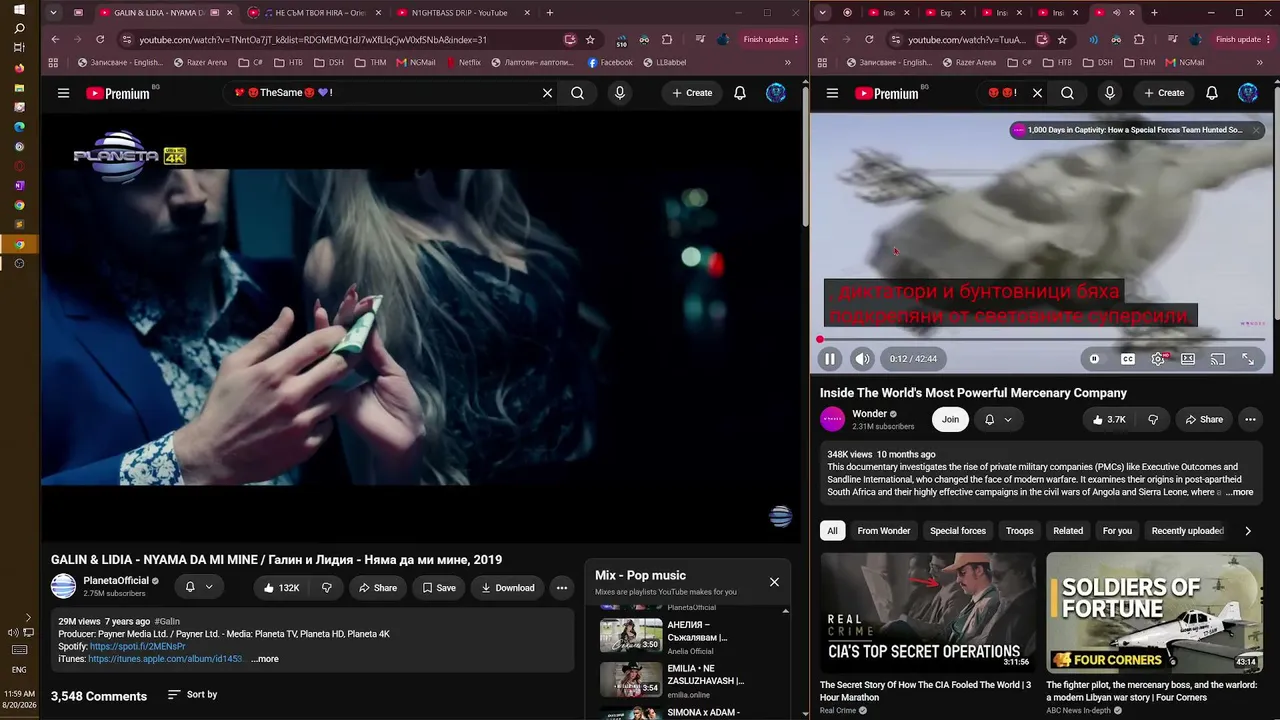The height and width of the screenshot is (720, 1280).
Task: Cast the documentary to a TV
Action: (x=1218, y=359)
